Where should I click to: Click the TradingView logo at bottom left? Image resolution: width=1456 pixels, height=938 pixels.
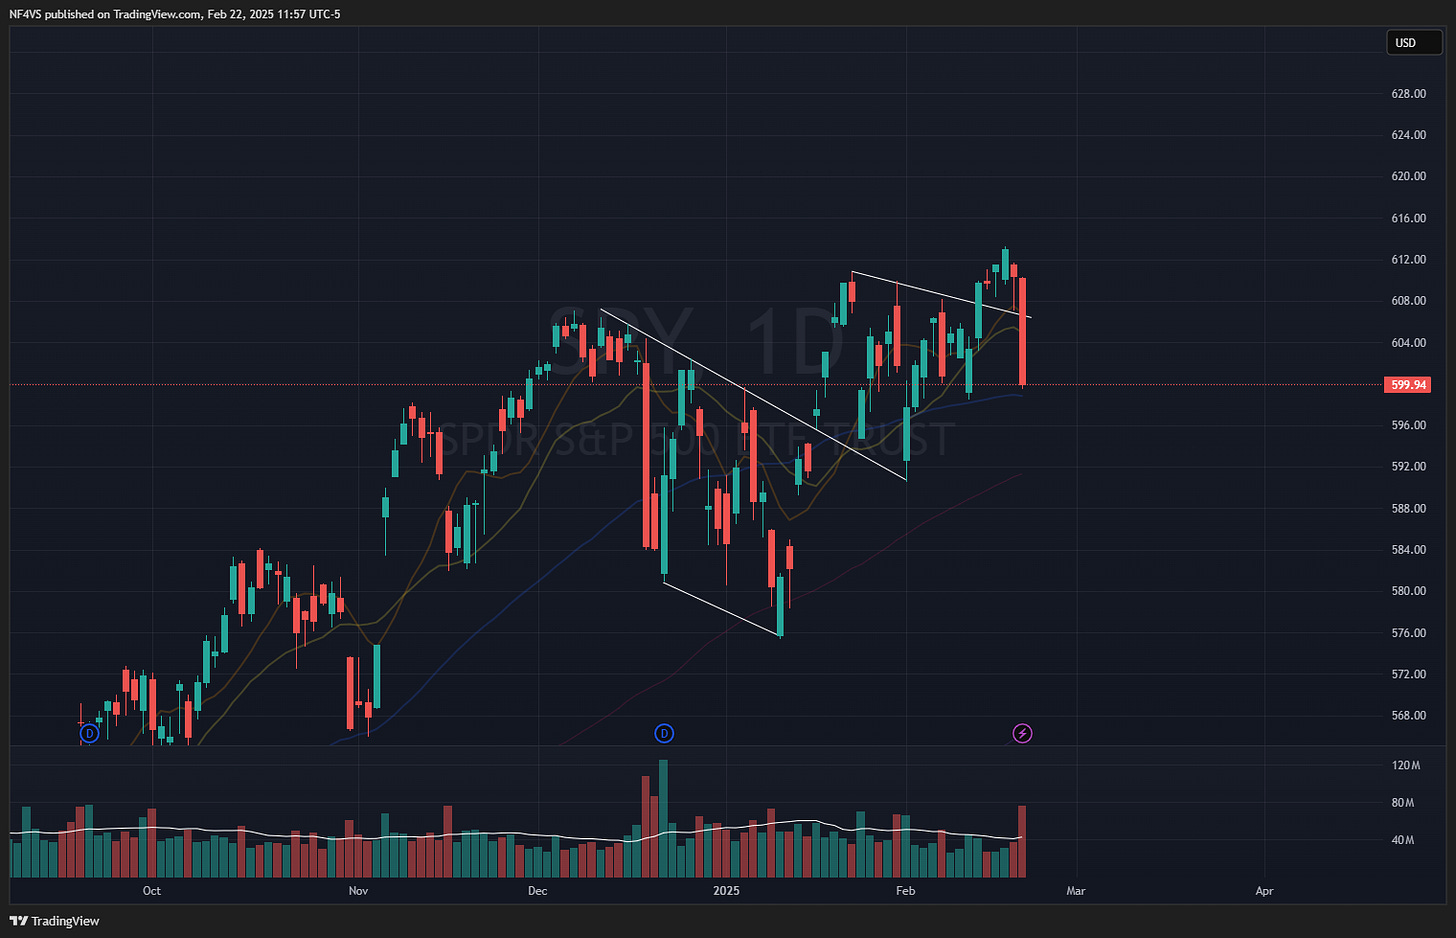coord(55,921)
